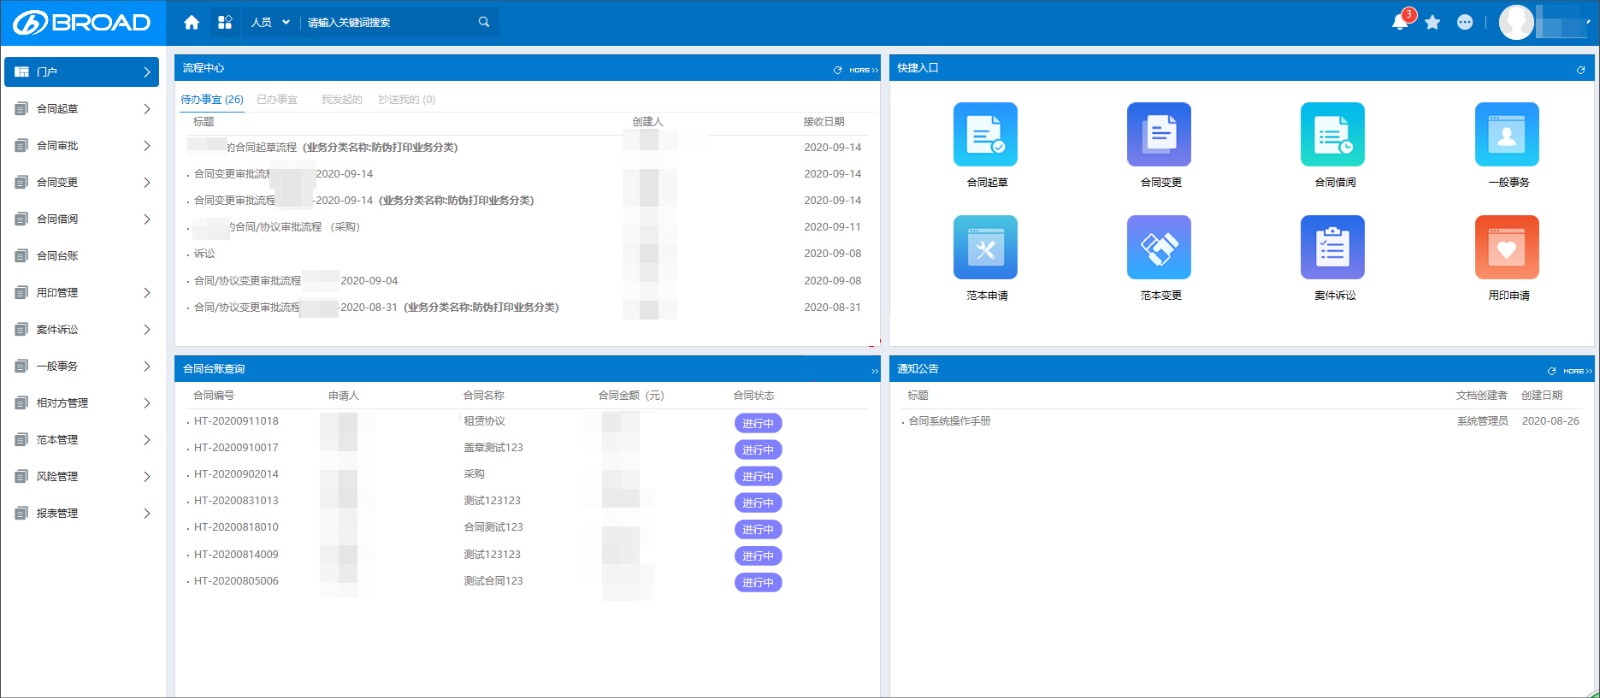Screen dimensions: 1600x698
Task: Open the 合同起草 quick entry icon
Action: tap(986, 134)
